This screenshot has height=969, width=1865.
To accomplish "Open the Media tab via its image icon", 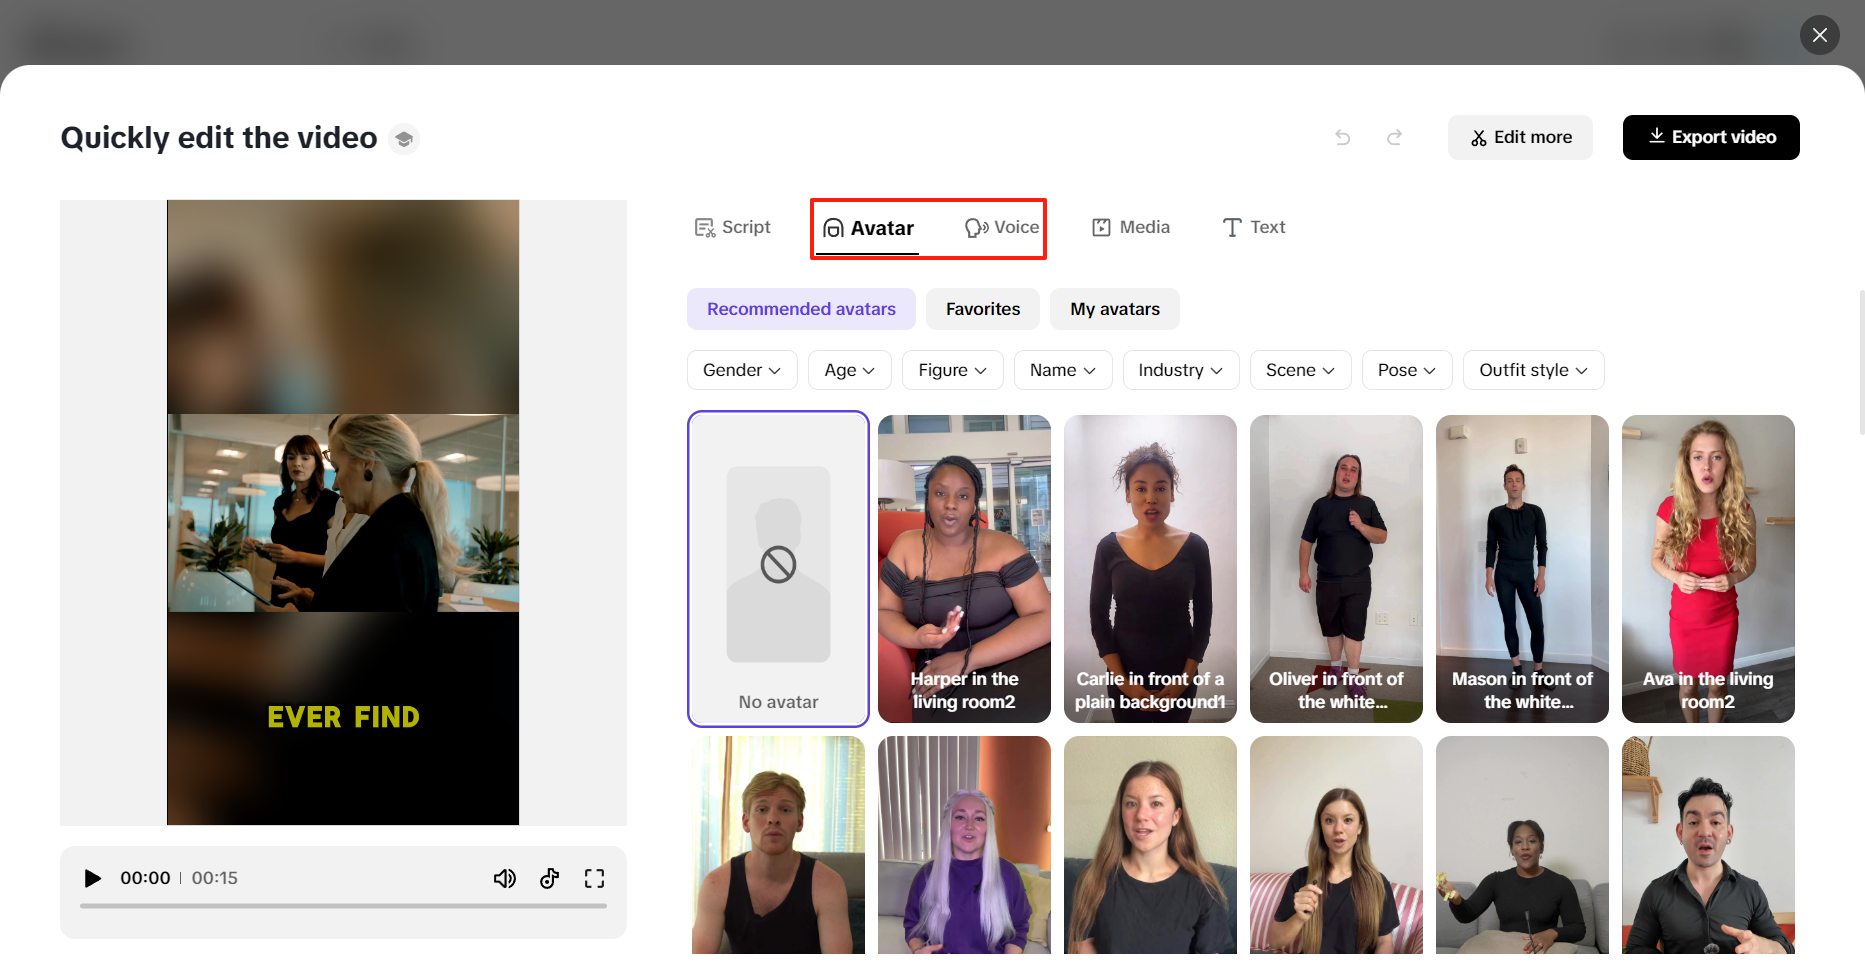I will point(1100,227).
